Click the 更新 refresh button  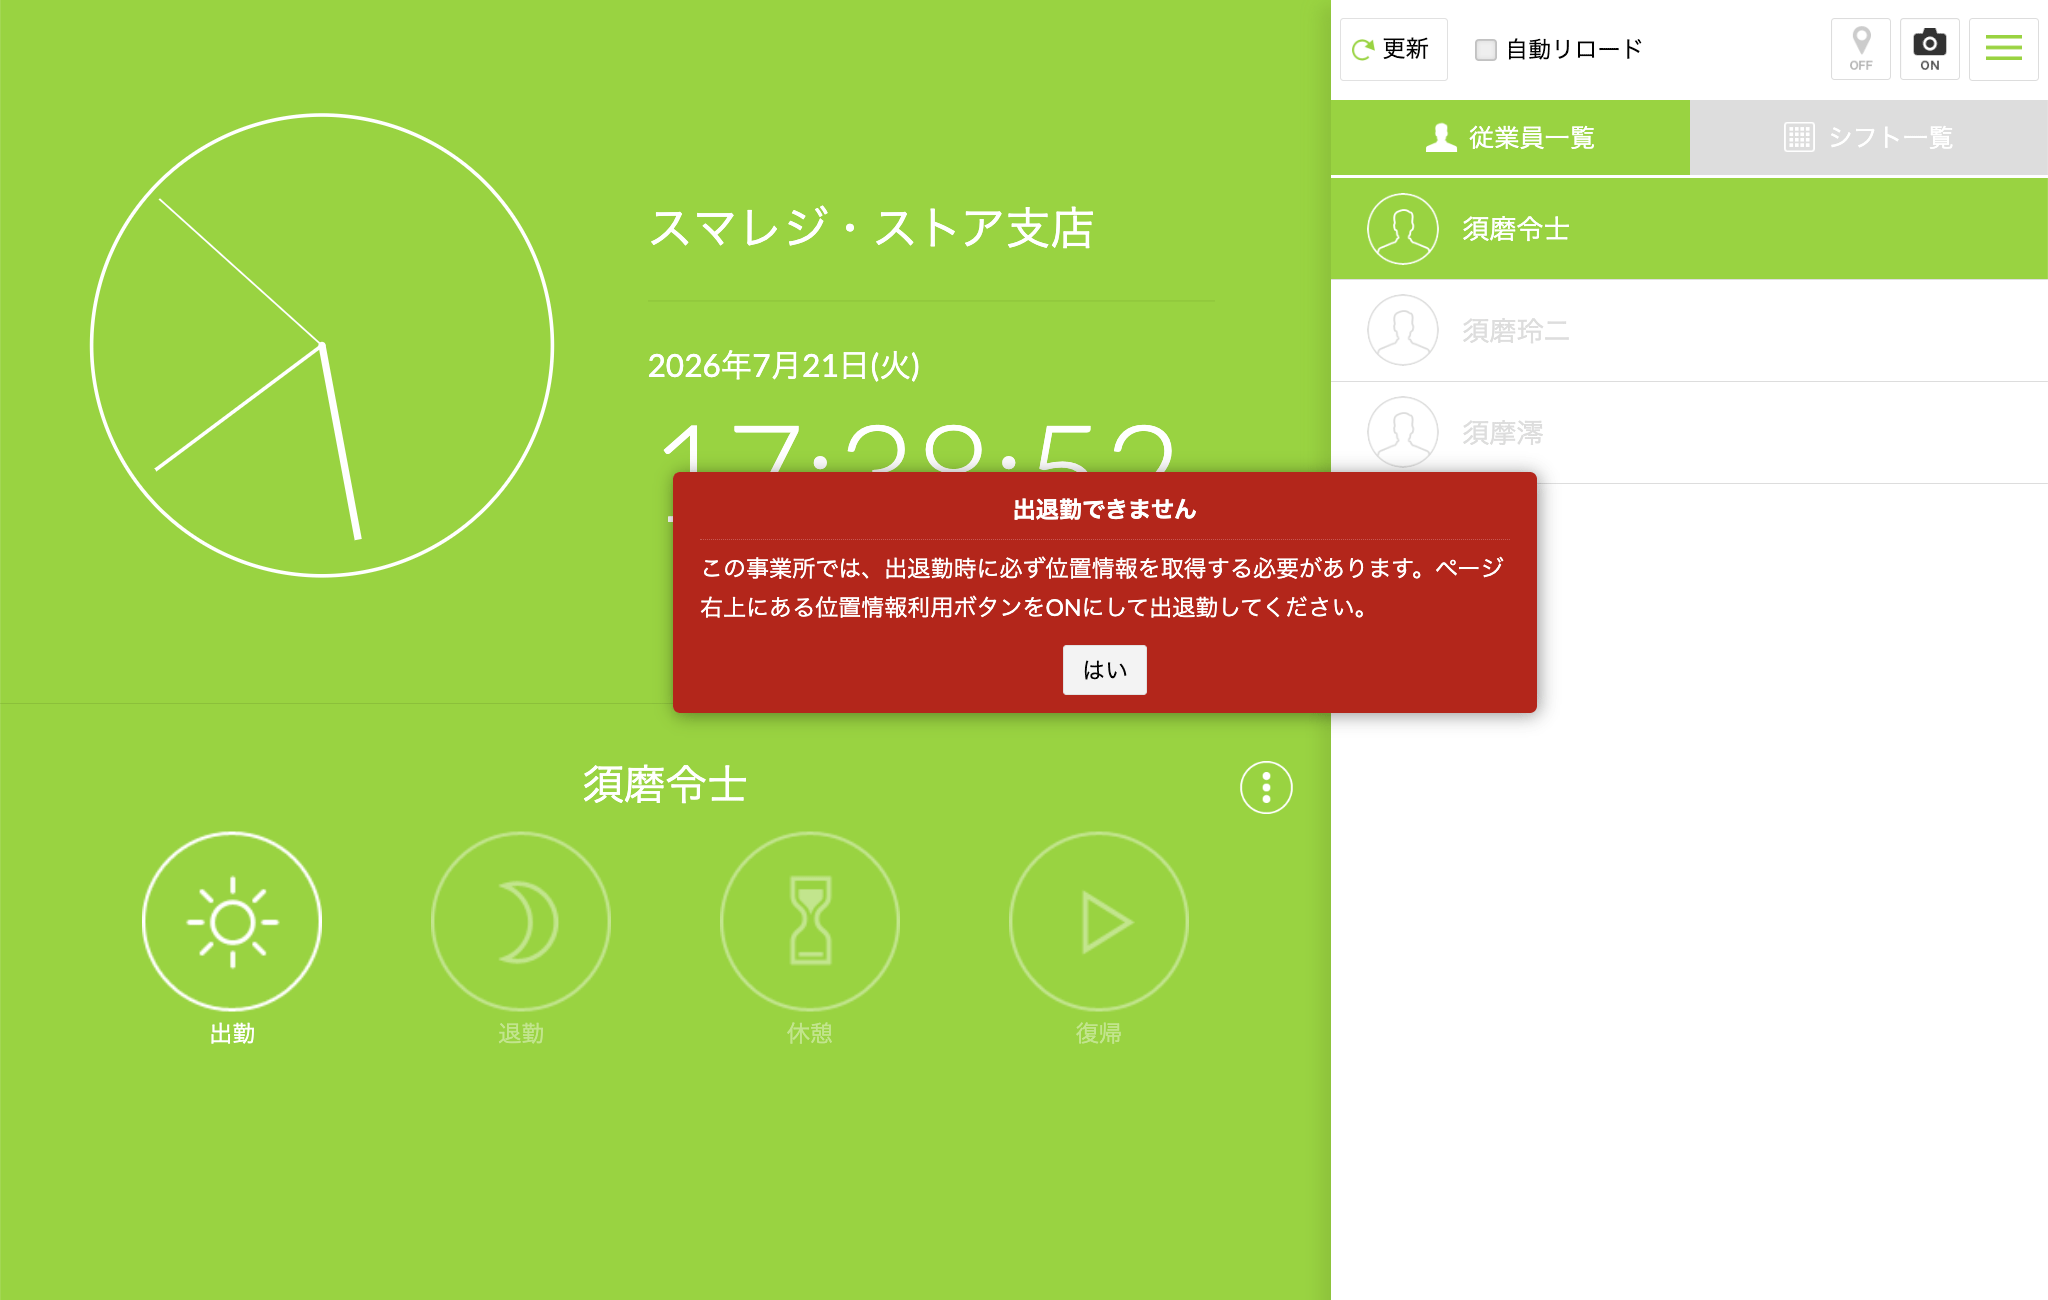[x=1393, y=49]
